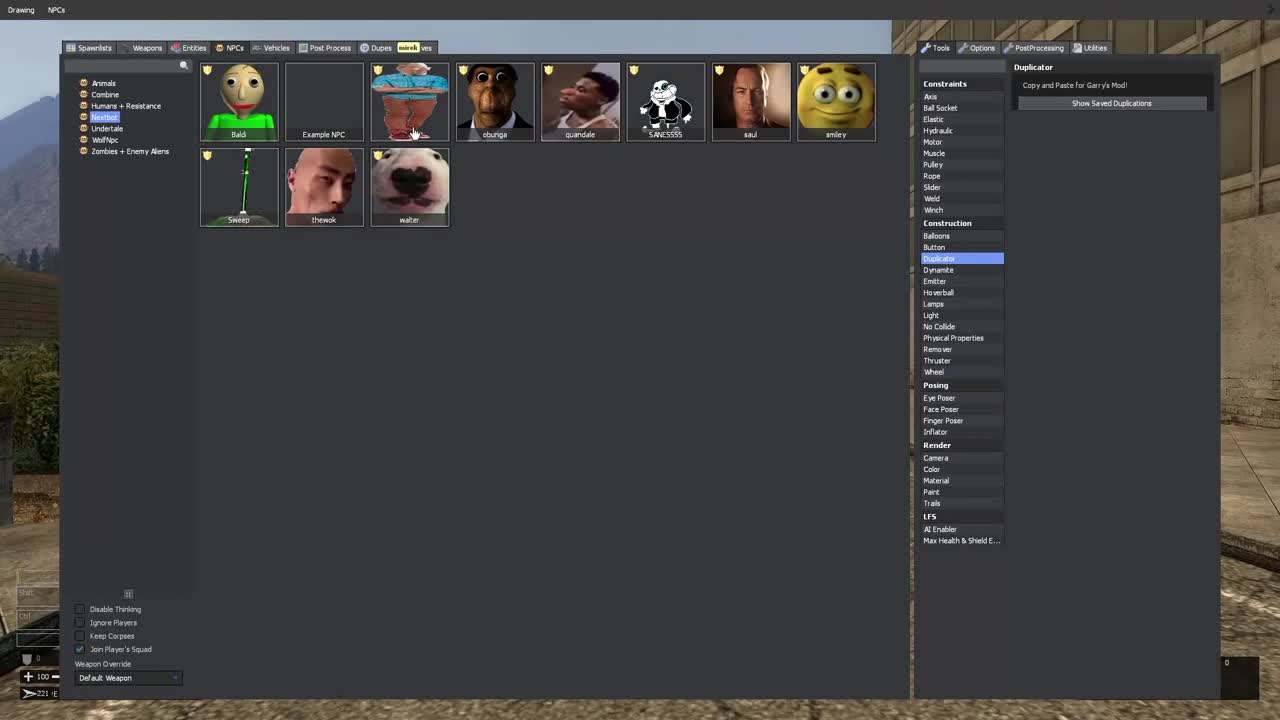Collapse the Constraints tool category
The image size is (1280, 720).
[961, 84]
